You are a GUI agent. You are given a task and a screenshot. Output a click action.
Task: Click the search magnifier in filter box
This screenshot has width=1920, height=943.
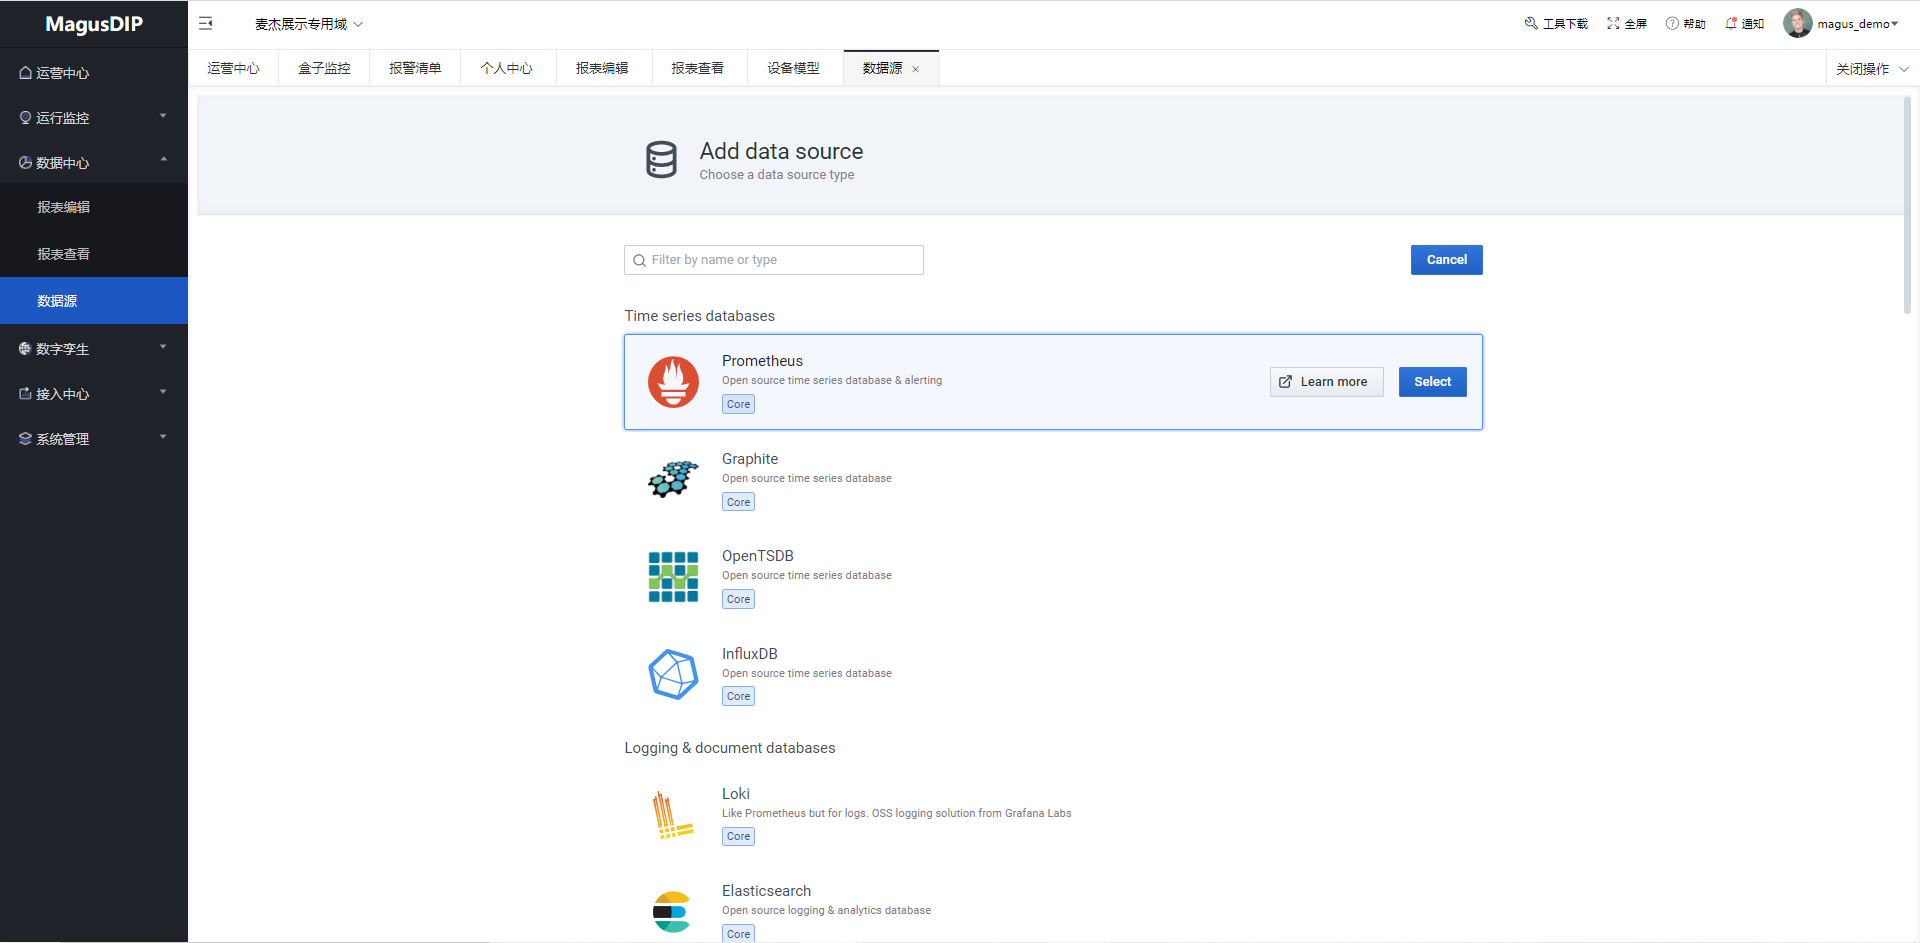(640, 261)
